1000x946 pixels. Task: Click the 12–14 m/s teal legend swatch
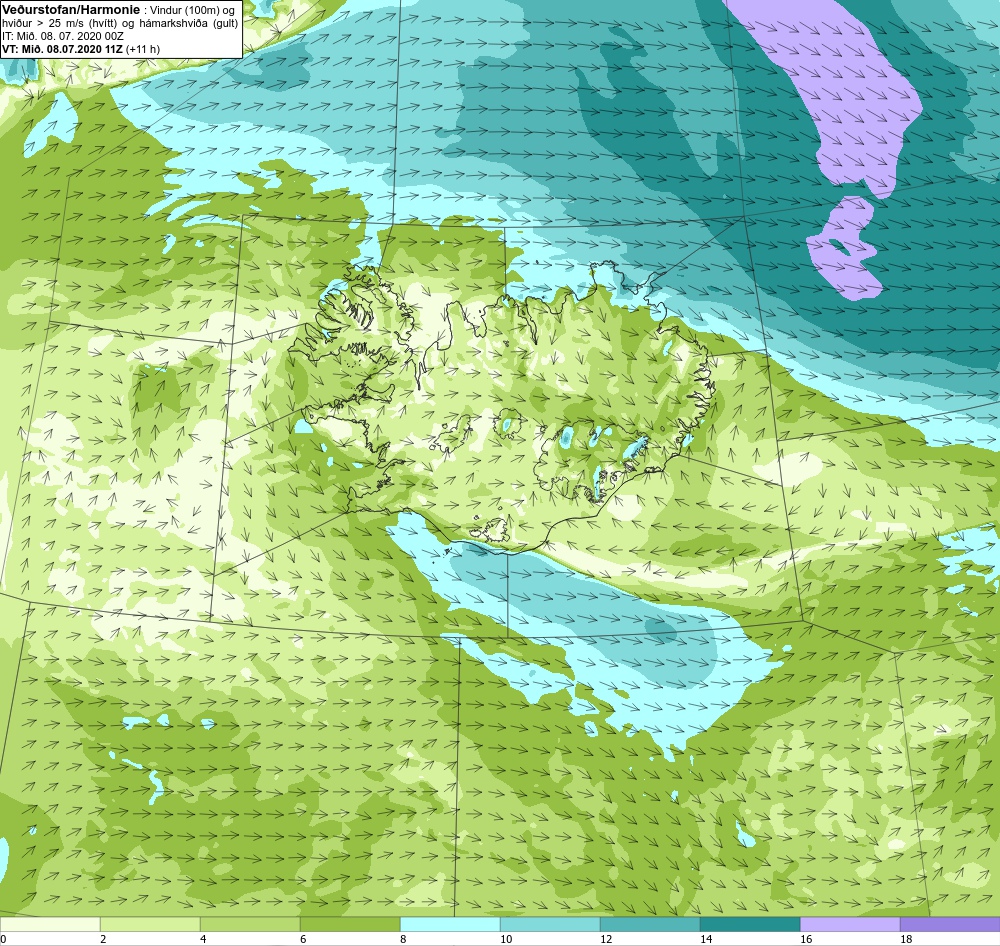pyautogui.click(x=650, y=924)
